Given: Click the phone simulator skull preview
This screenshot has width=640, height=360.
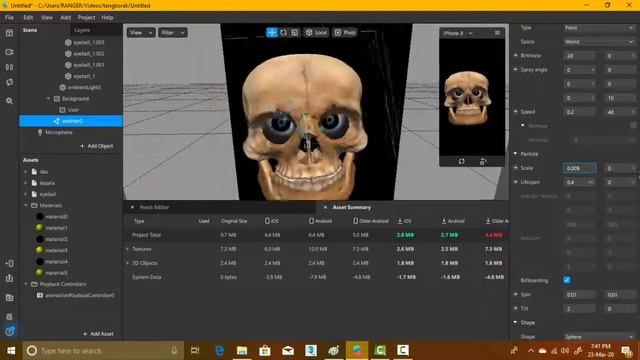Looking at the screenshot, I should [x=468, y=98].
